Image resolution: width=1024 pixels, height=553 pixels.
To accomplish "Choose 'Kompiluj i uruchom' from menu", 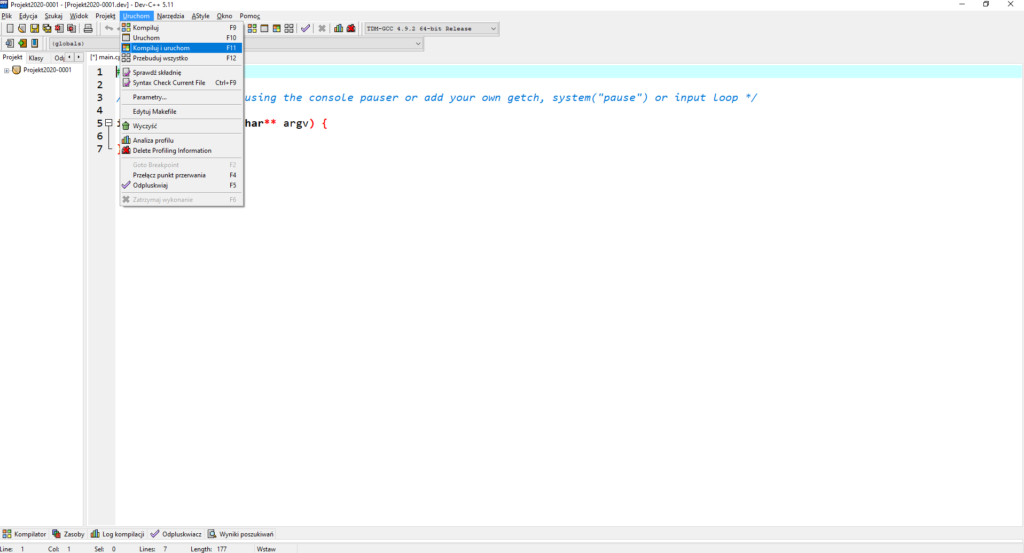I will tap(161, 48).
